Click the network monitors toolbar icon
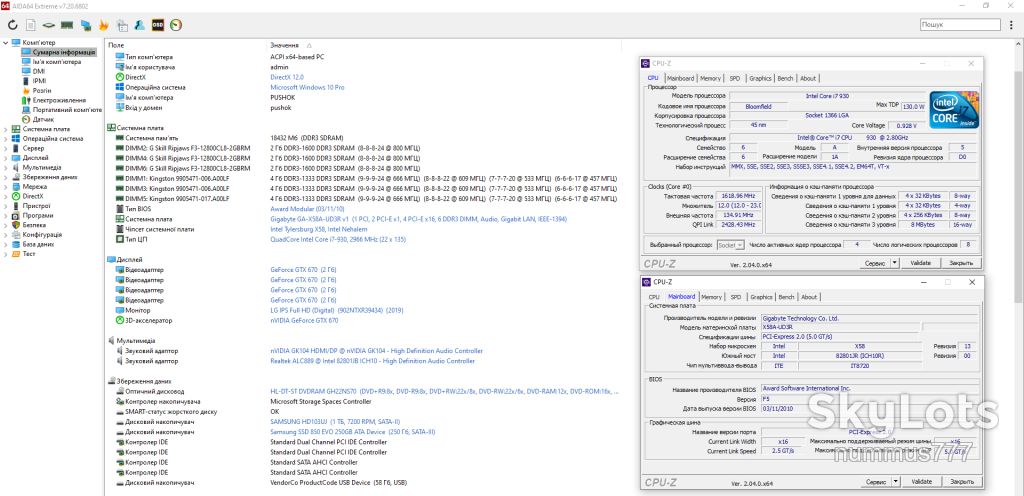This screenshot has width=1024, height=496. tap(85, 25)
